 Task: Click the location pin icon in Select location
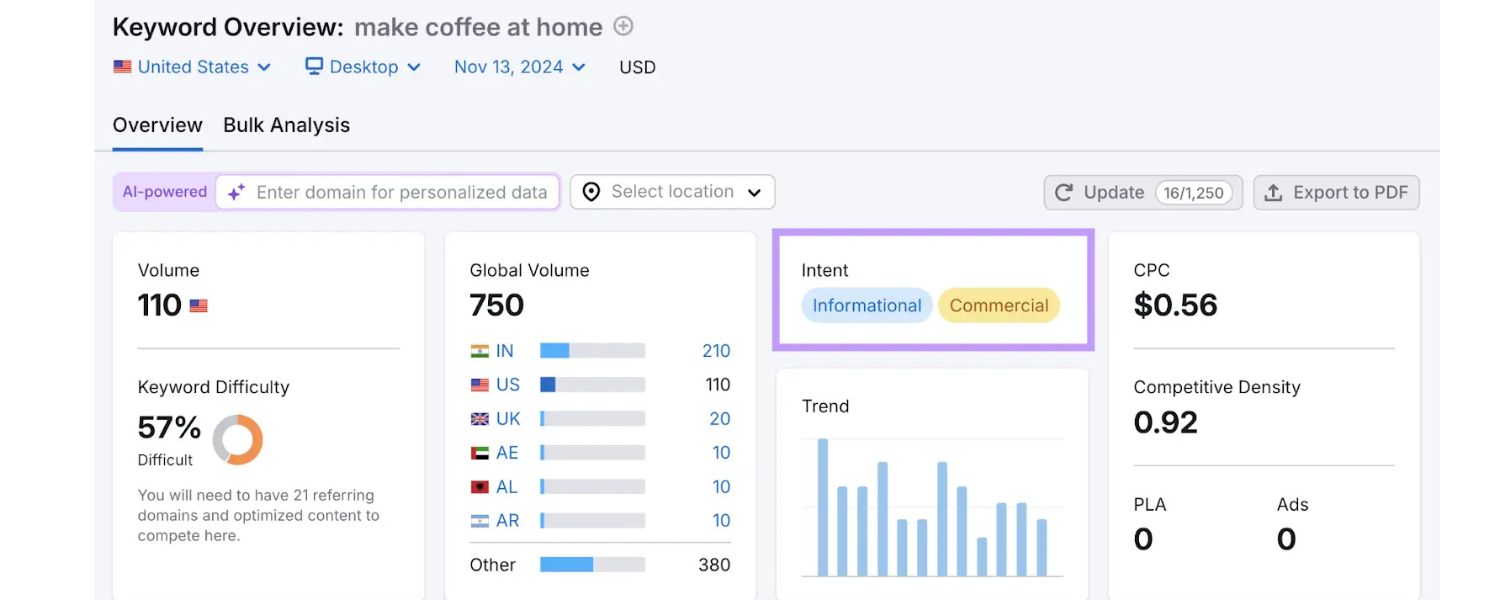pos(592,191)
